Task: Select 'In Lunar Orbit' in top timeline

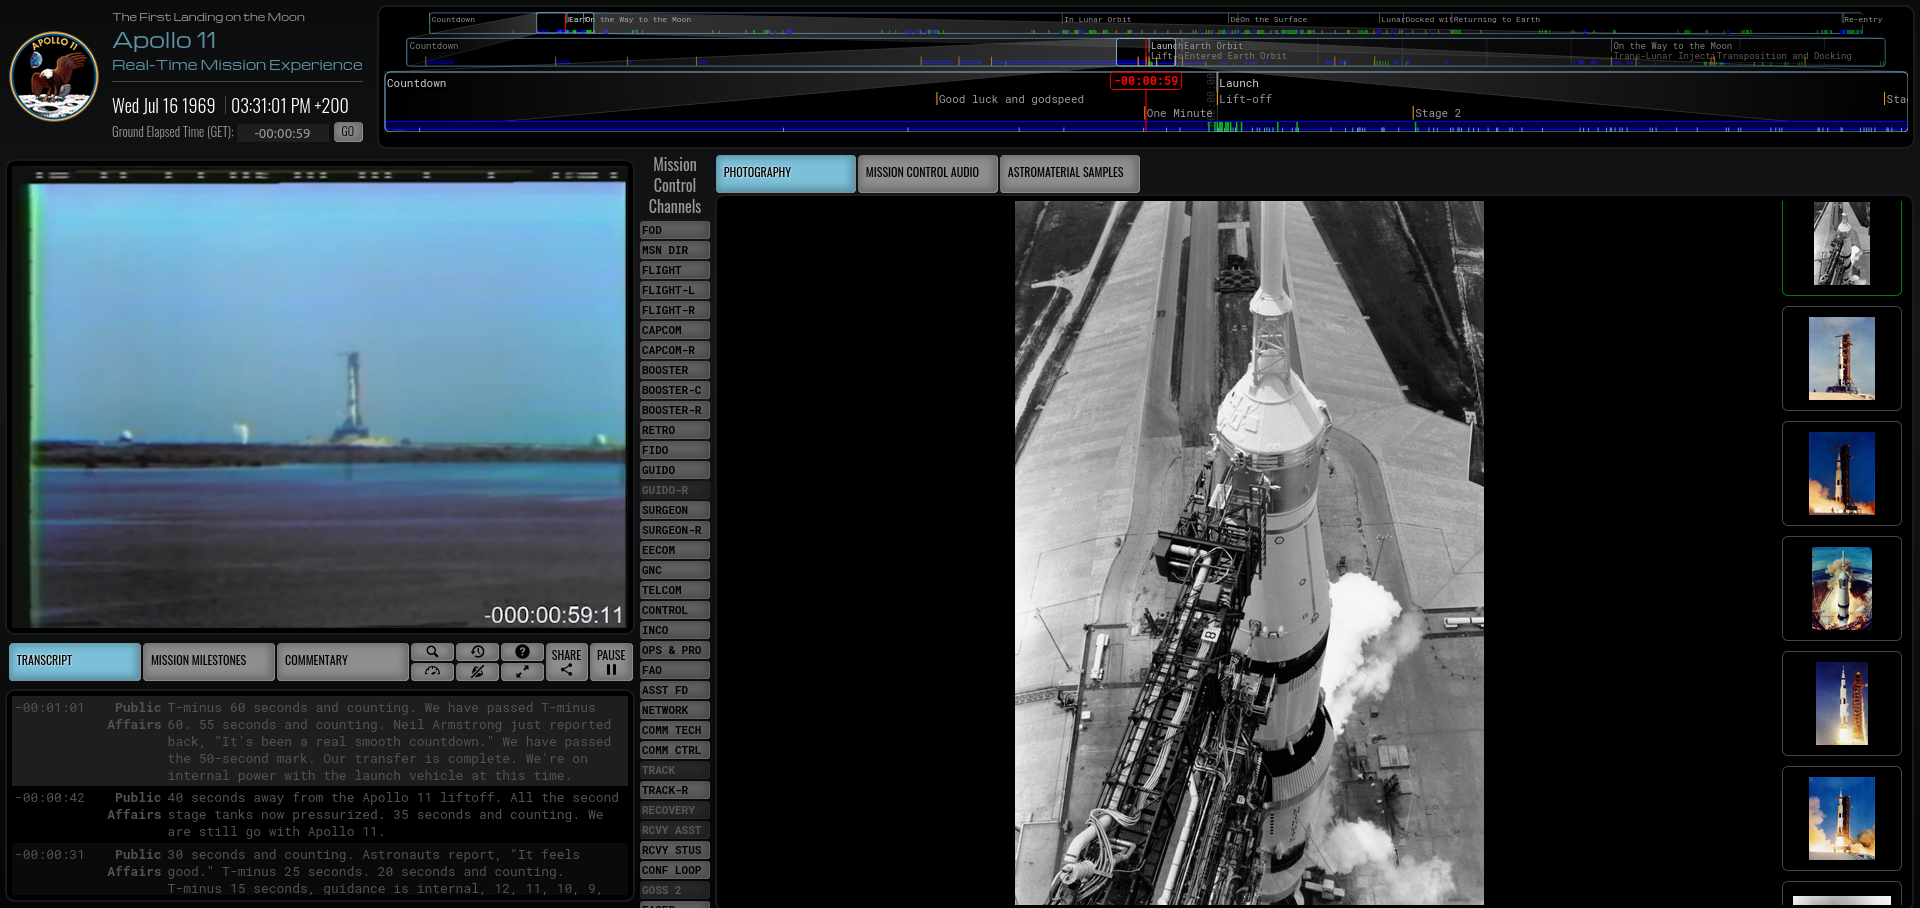Action: click(1098, 19)
